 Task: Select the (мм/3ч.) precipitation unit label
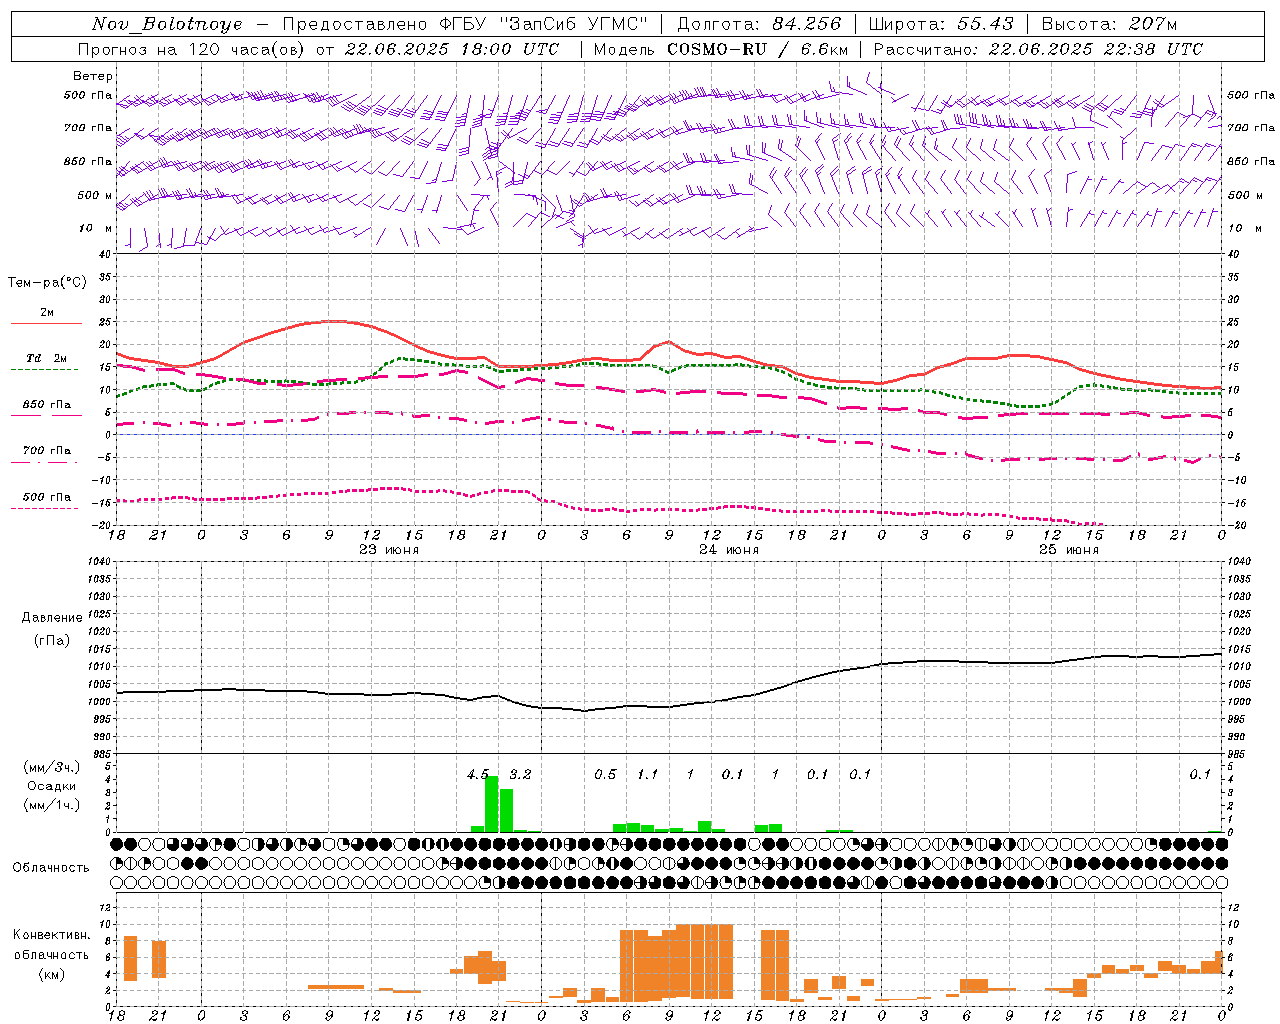52,767
